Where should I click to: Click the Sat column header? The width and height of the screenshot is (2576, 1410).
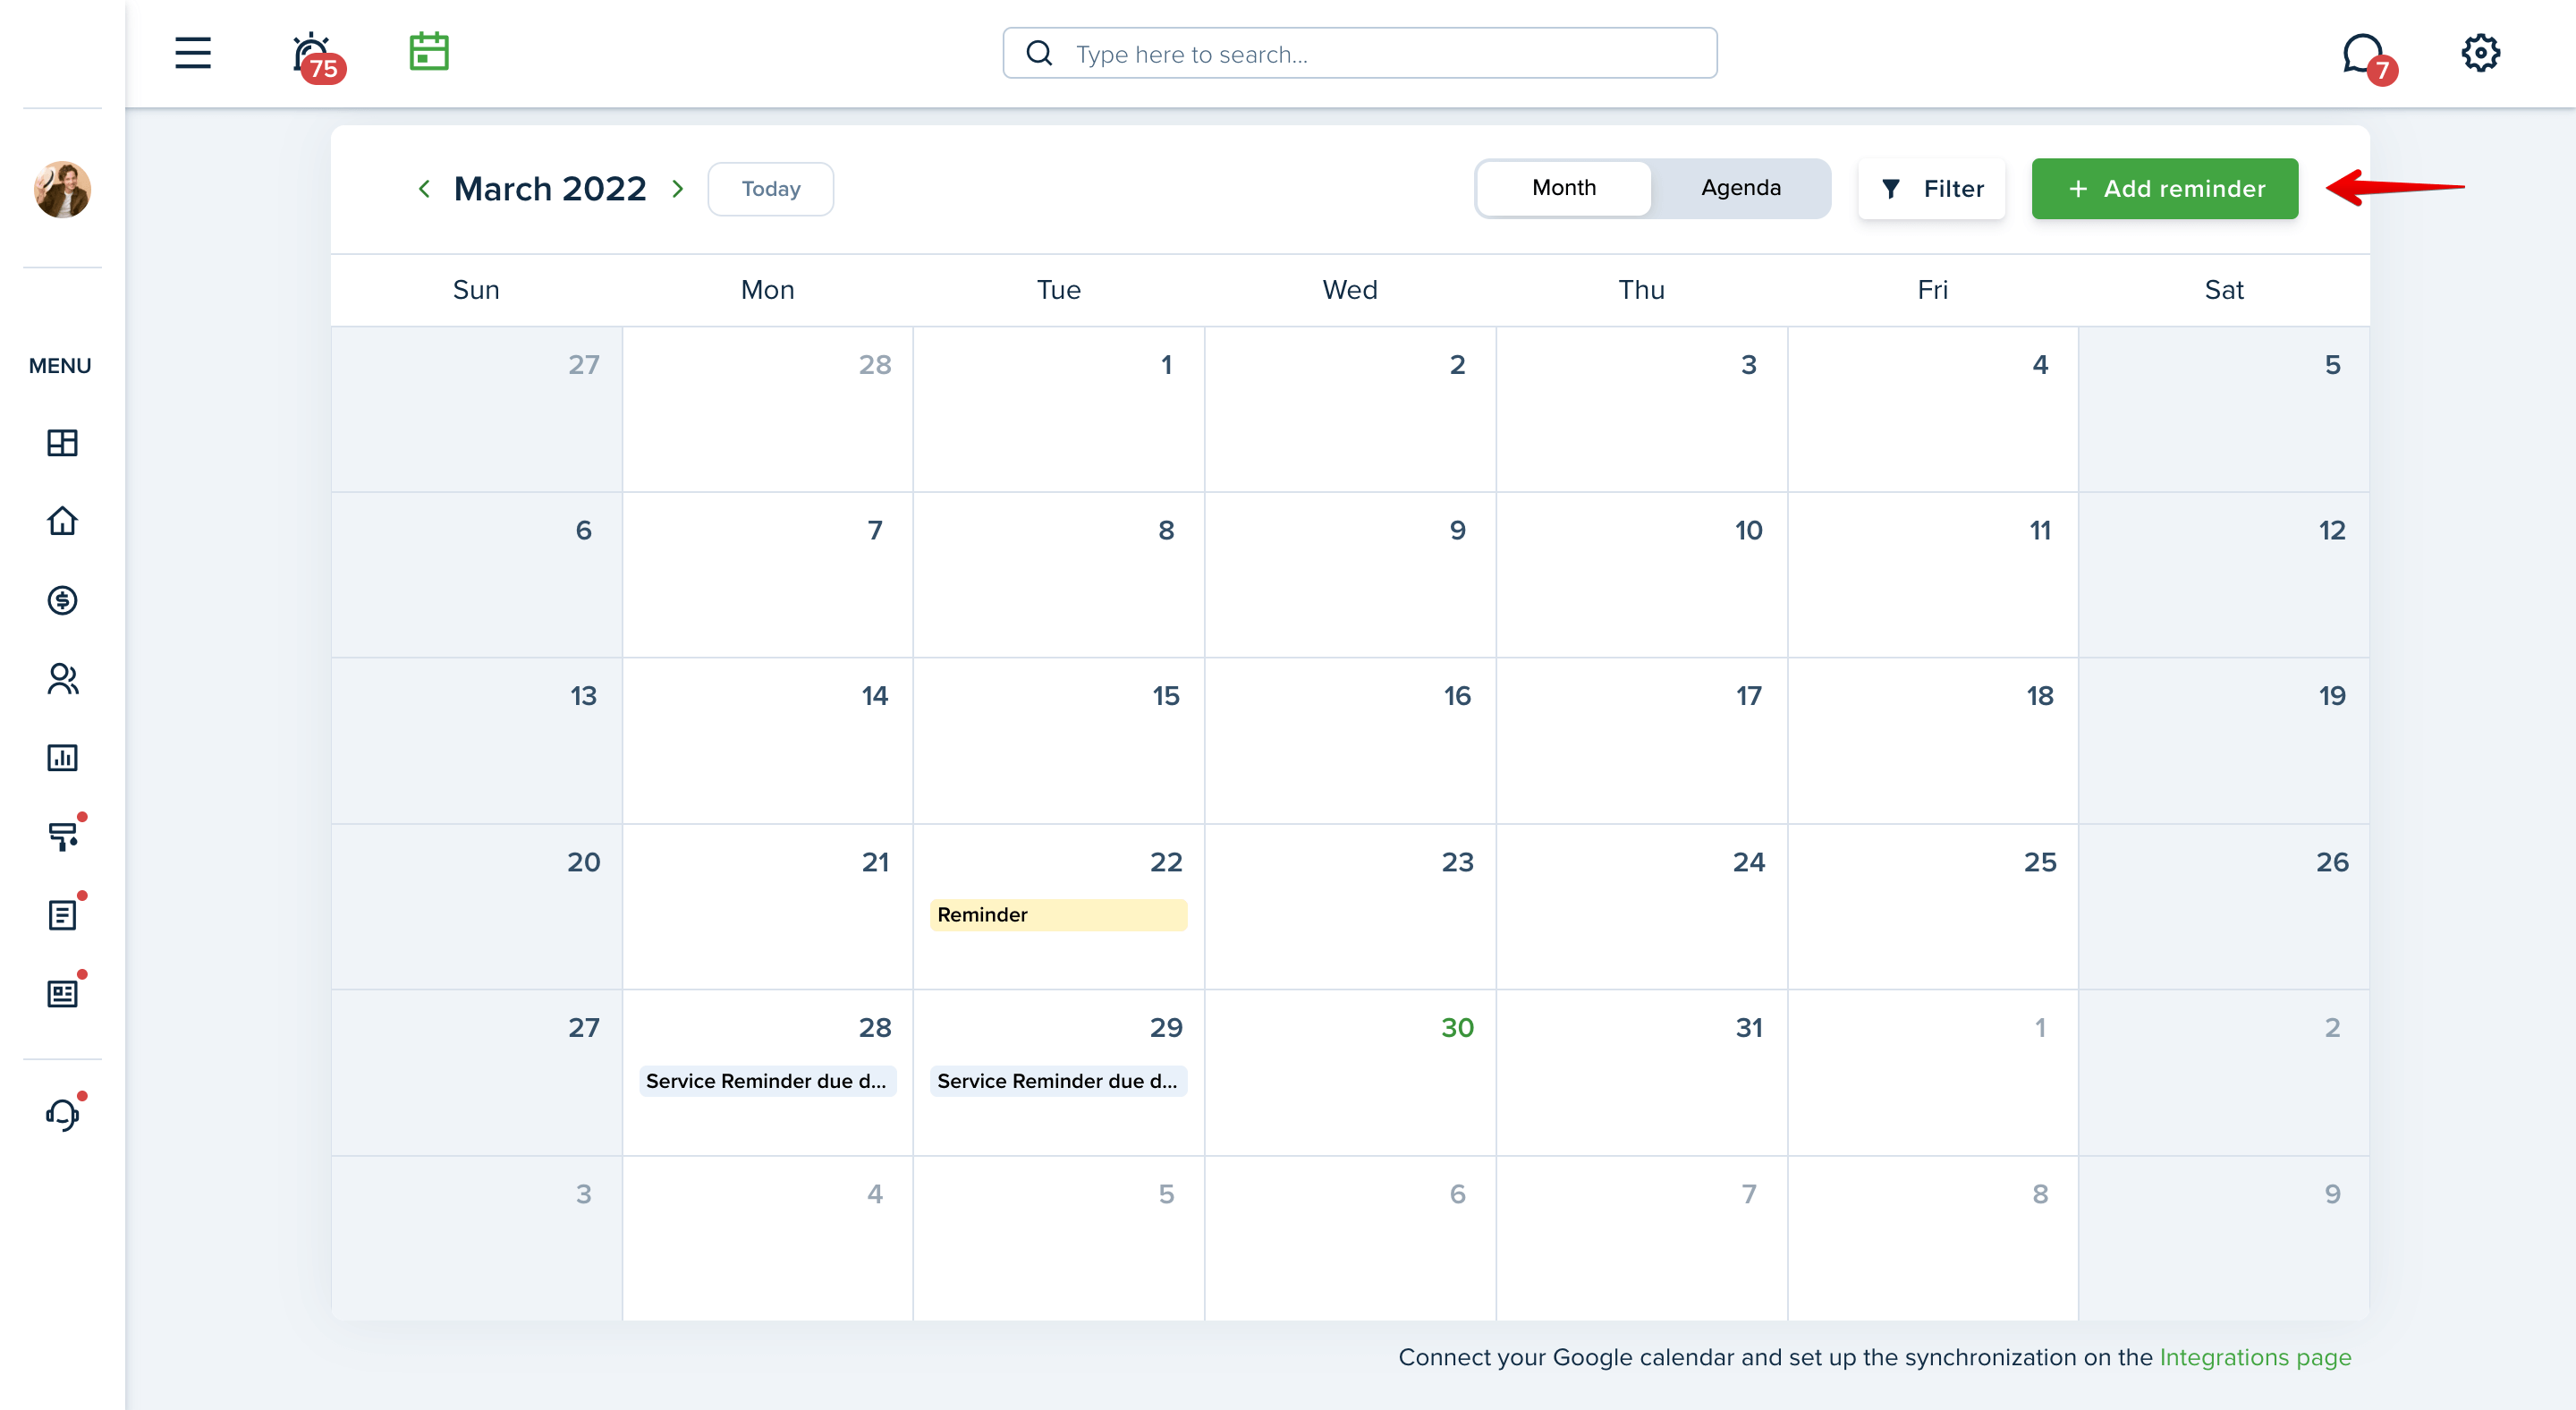2224,290
